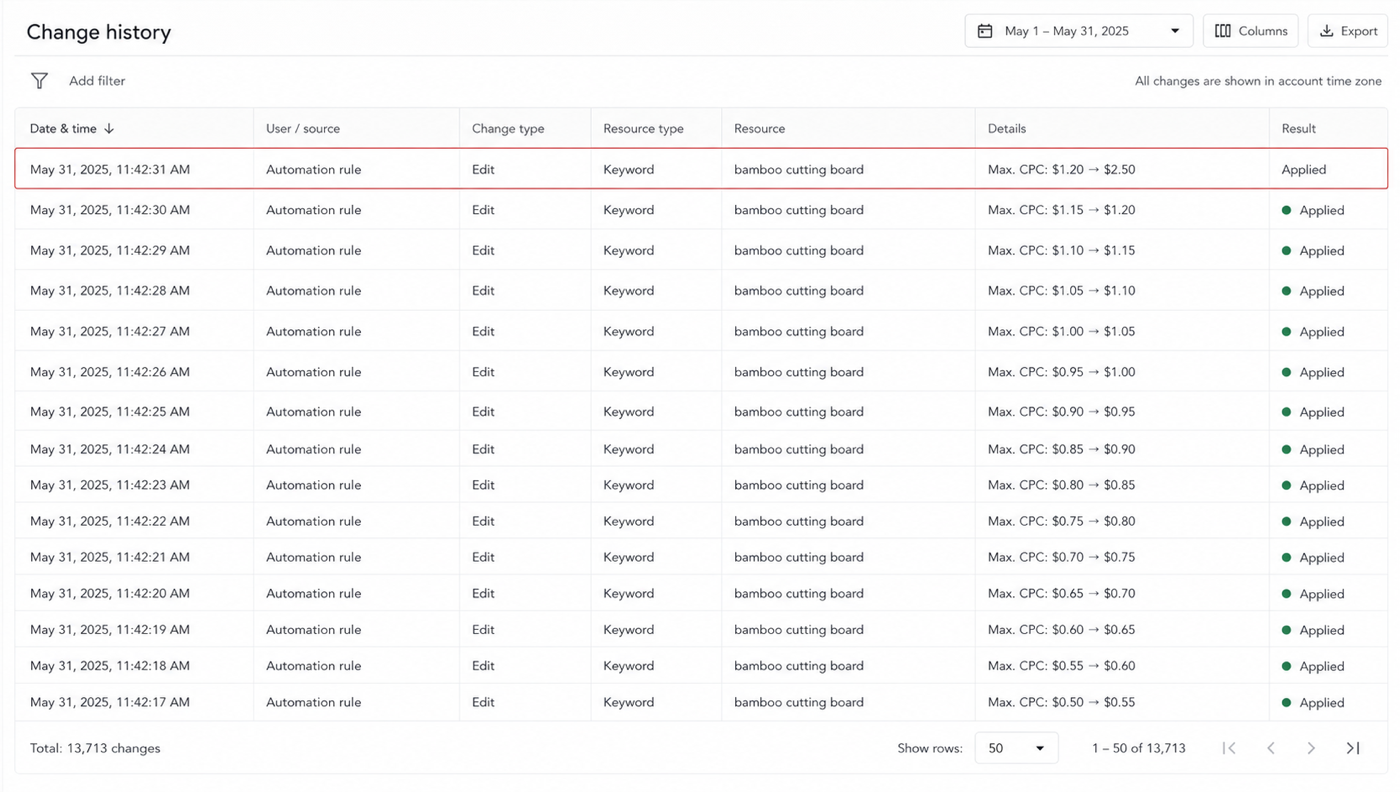The width and height of the screenshot is (1400, 792).
Task: Click Max. CPC: $0.90 → $0.95 detail
Action: pyautogui.click(x=1061, y=412)
